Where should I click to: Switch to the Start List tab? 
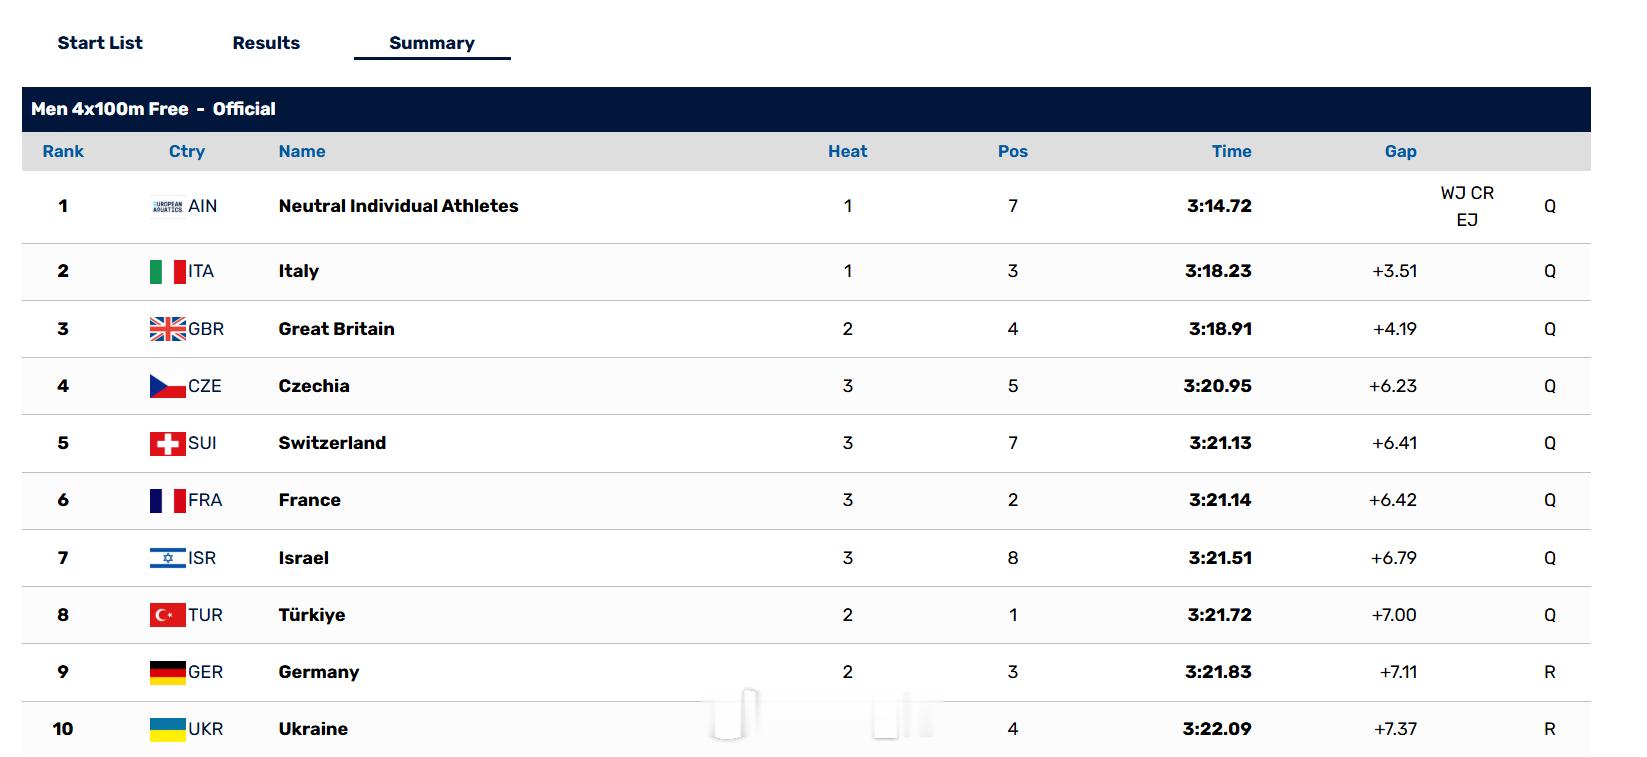pyautogui.click(x=100, y=43)
